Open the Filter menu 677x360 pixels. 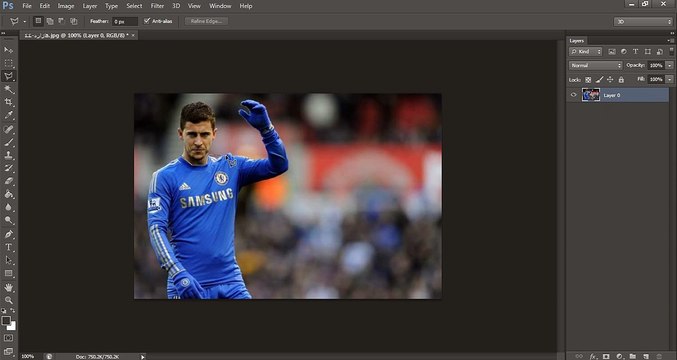coord(157,6)
